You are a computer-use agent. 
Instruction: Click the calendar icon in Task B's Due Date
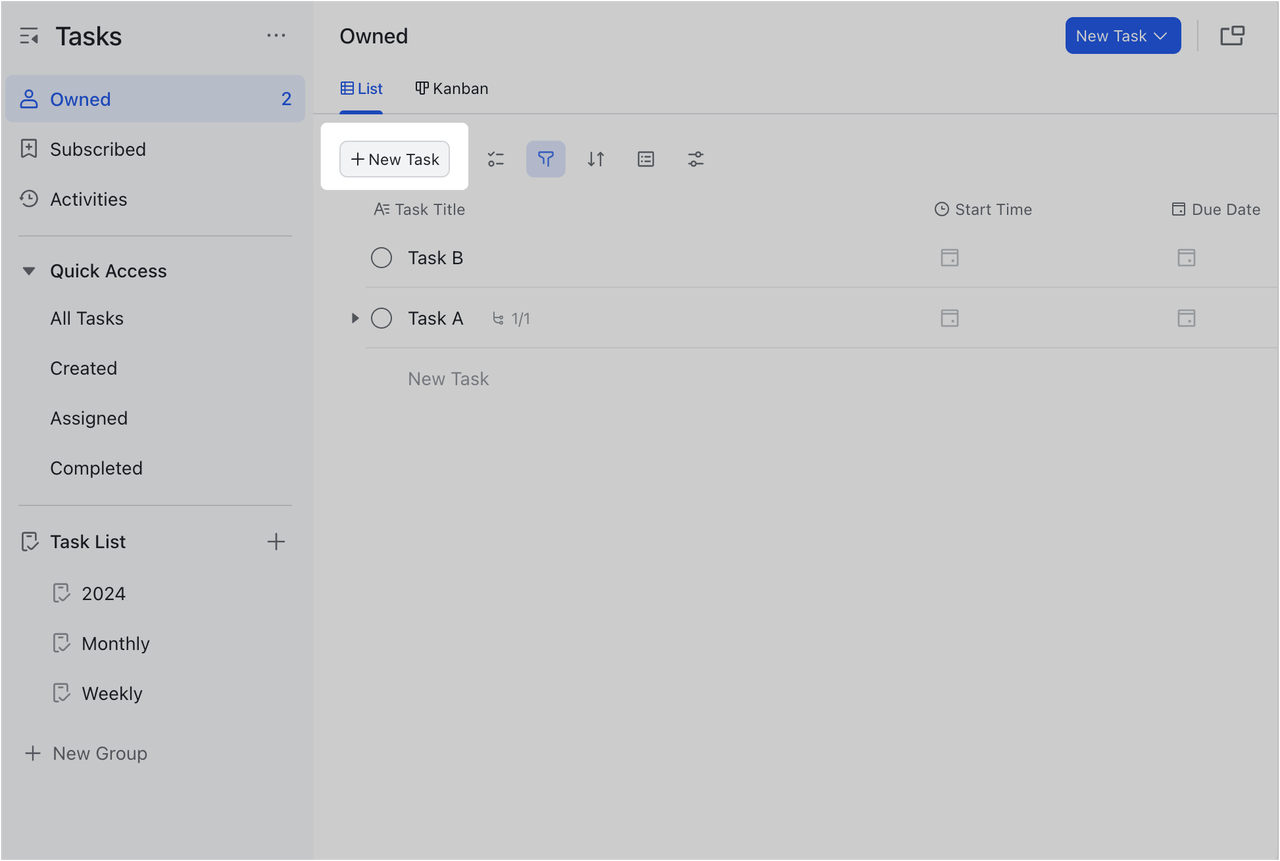(1186, 257)
